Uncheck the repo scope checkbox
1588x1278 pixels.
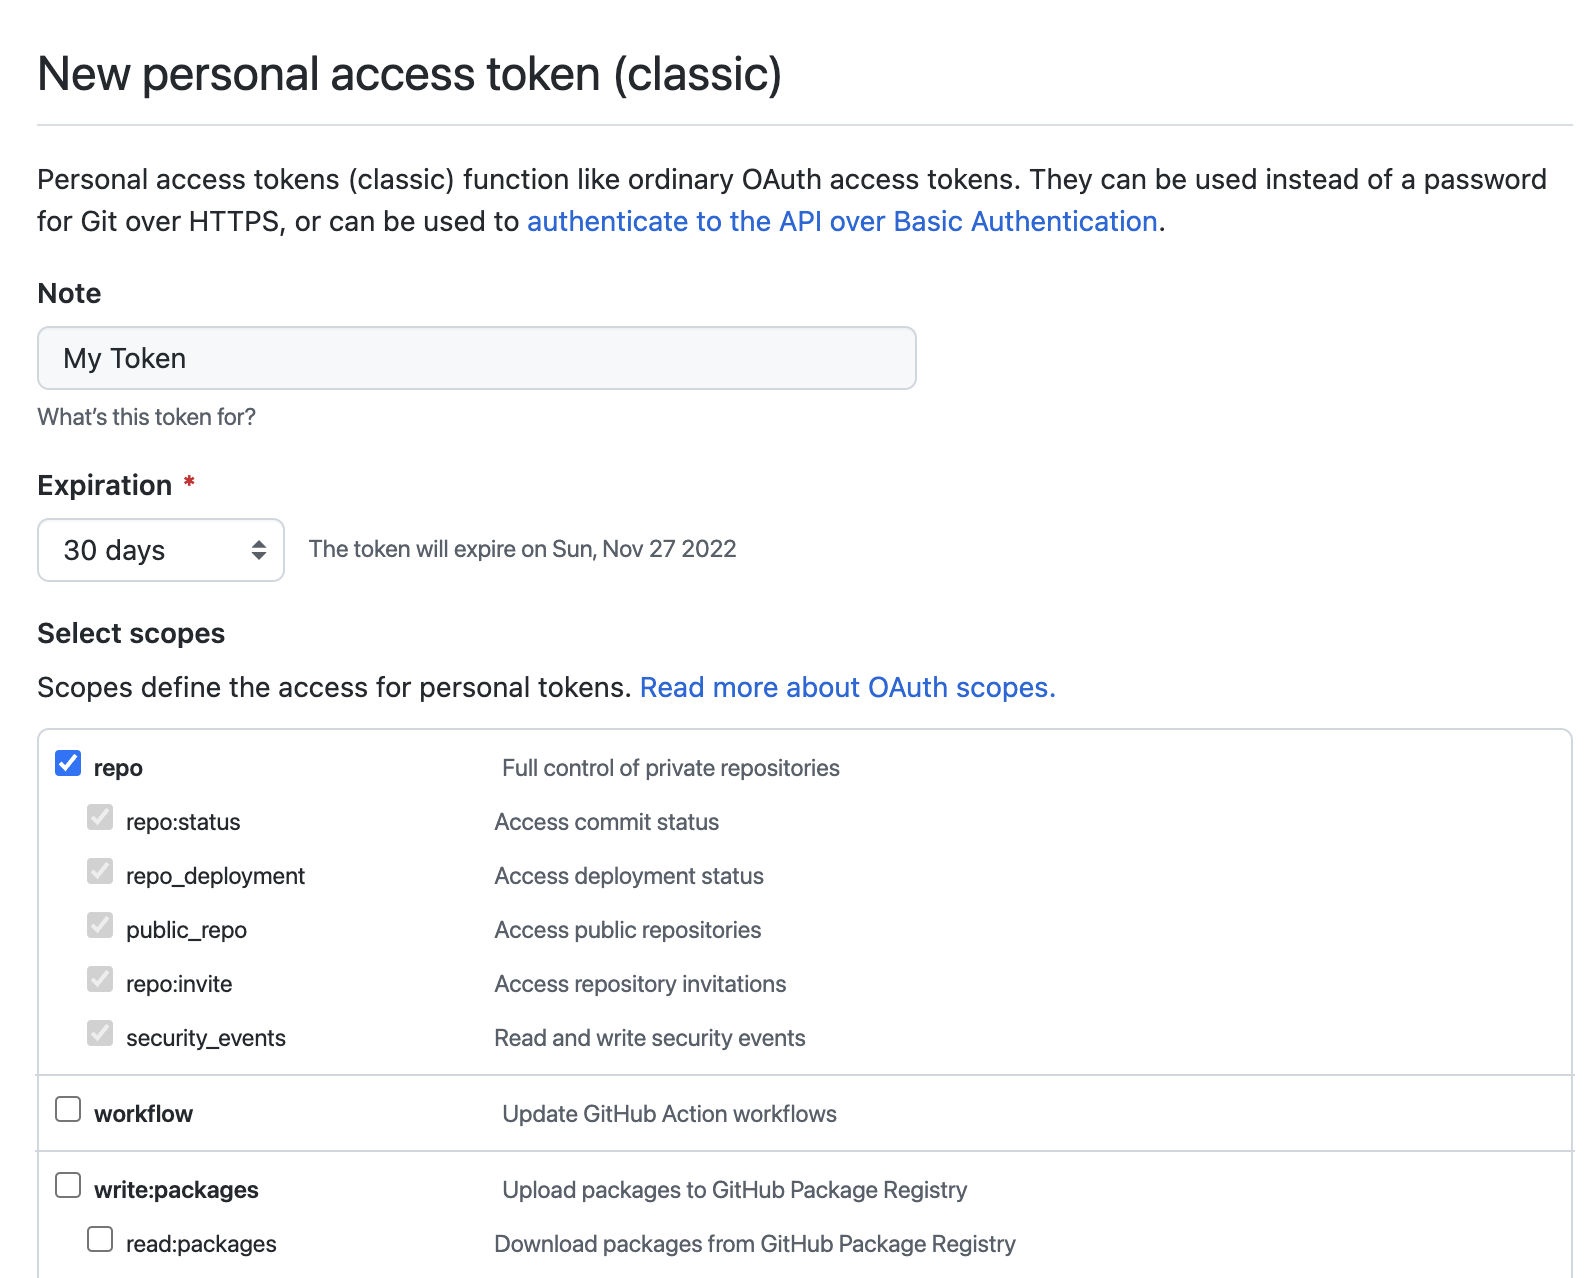tap(68, 764)
